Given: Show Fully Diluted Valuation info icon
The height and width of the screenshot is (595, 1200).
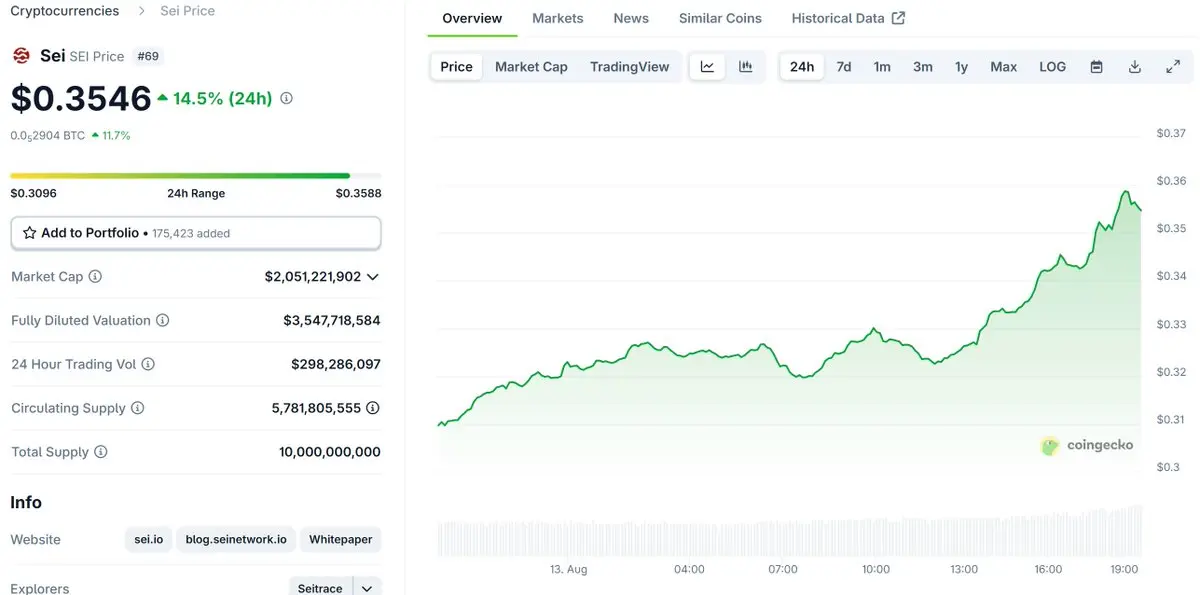Looking at the screenshot, I should pos(162,320).
